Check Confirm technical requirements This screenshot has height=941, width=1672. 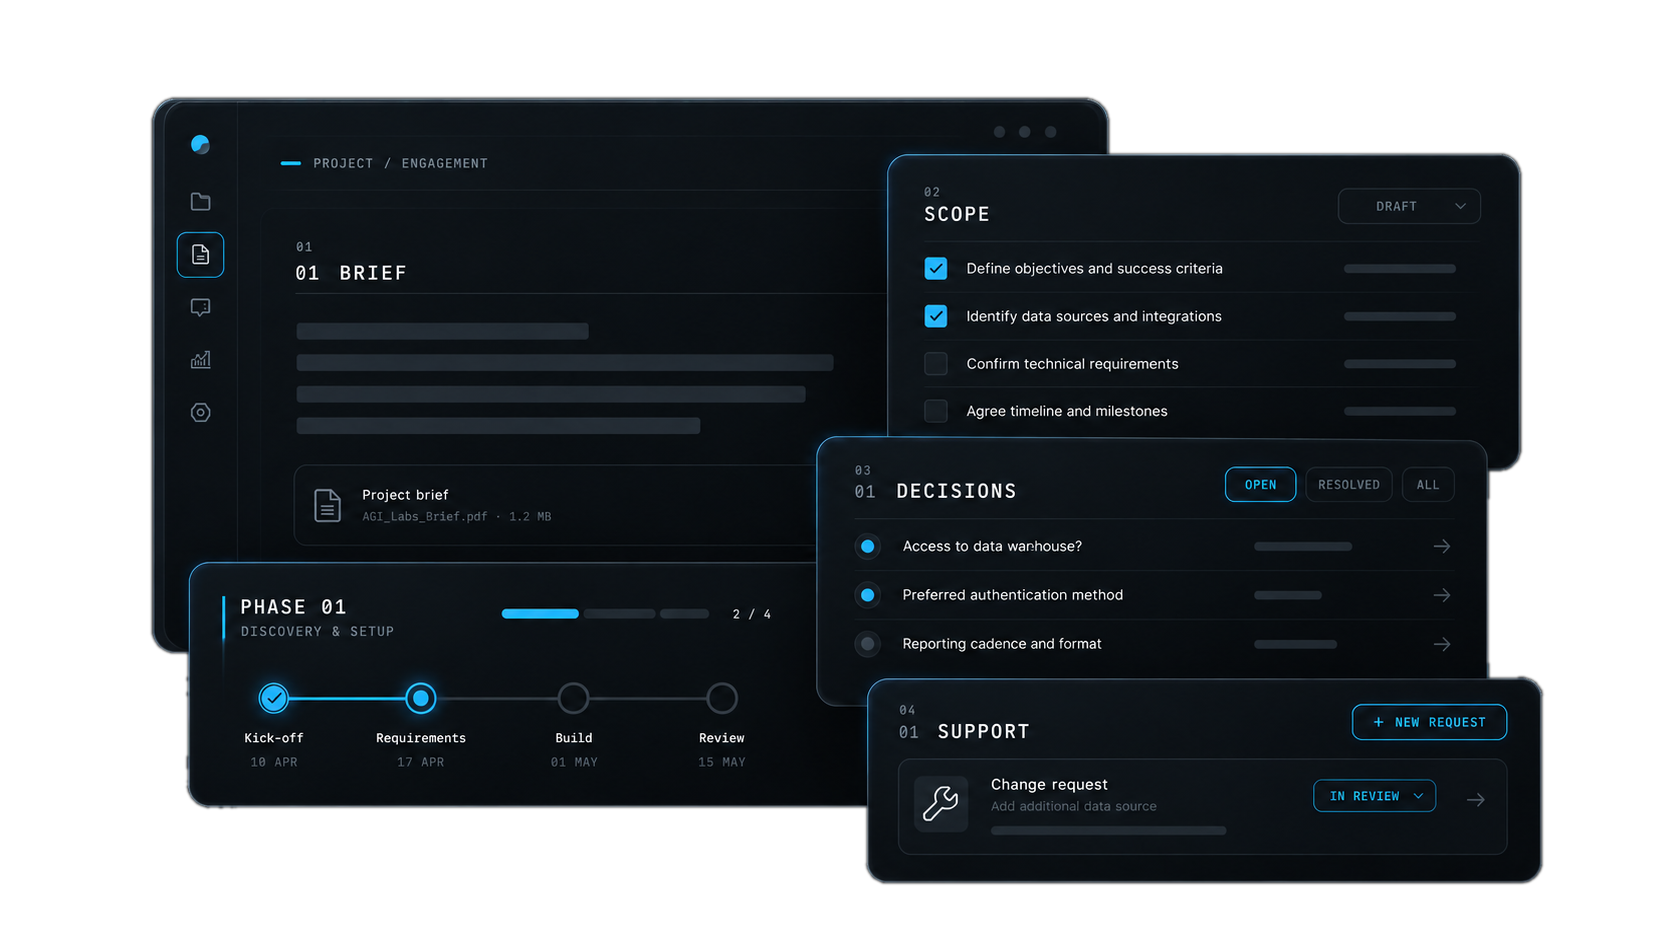(x=936, y=363)
